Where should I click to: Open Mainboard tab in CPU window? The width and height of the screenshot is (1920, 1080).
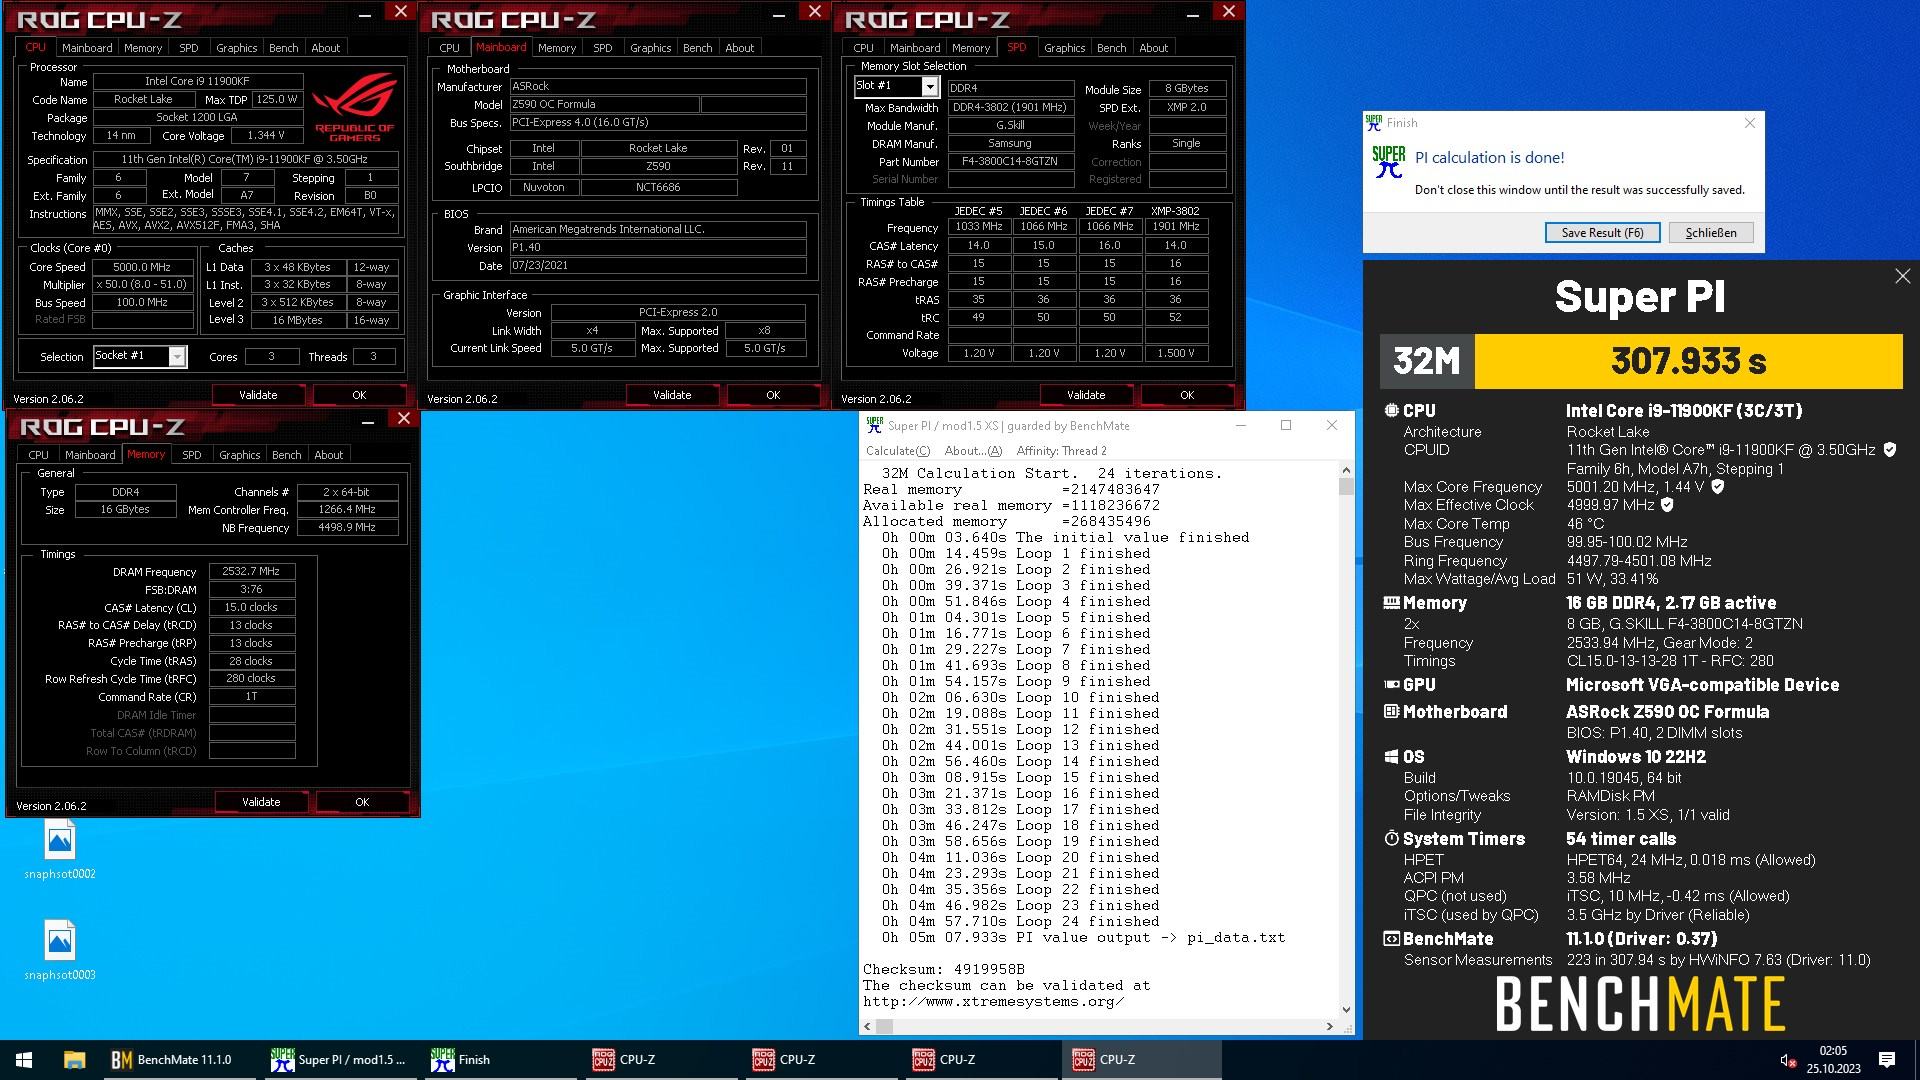87,48
